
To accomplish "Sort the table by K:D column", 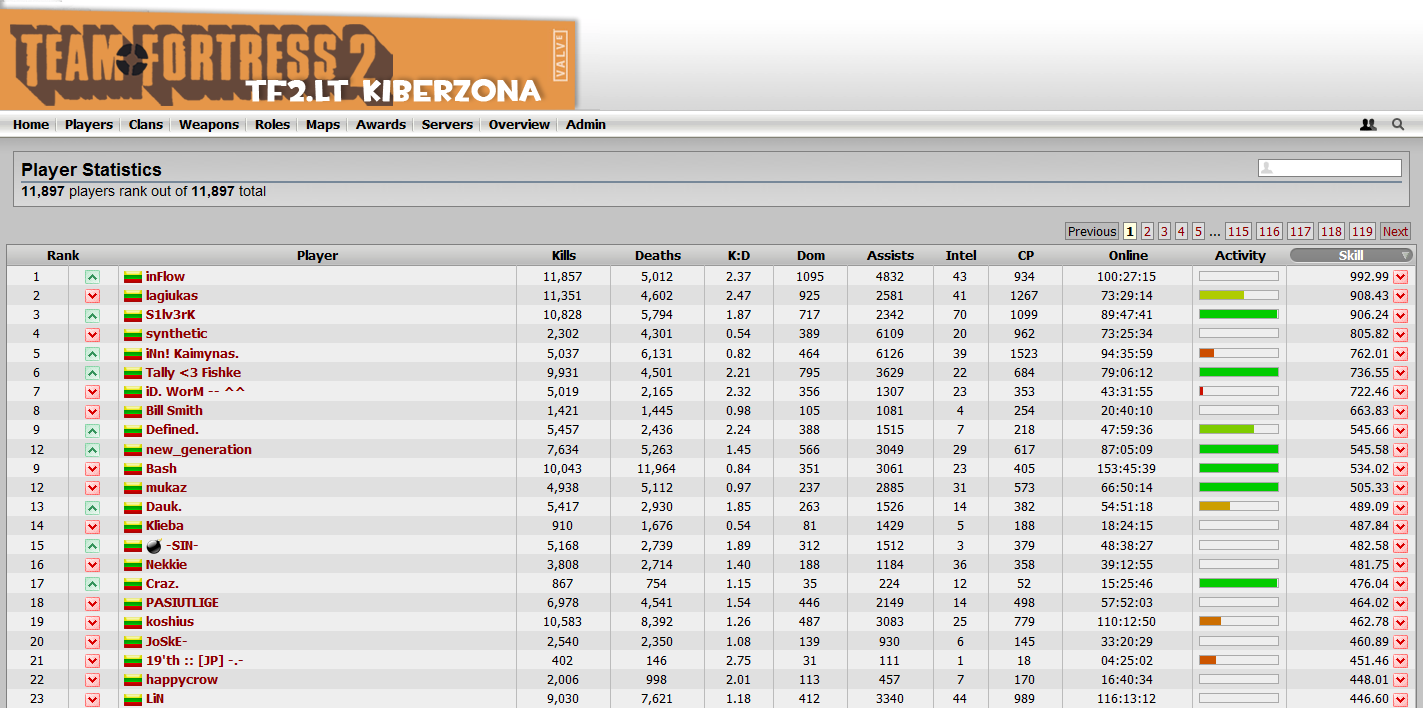I will click(739, 255).
